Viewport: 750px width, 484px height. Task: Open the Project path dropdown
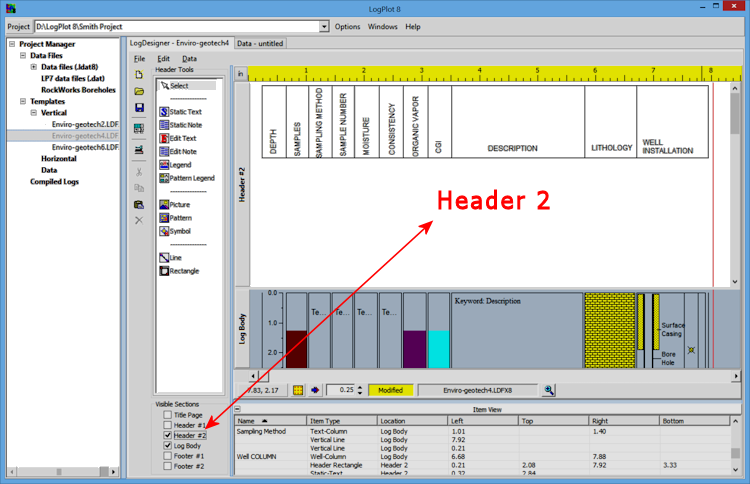(x=324, y=26)
